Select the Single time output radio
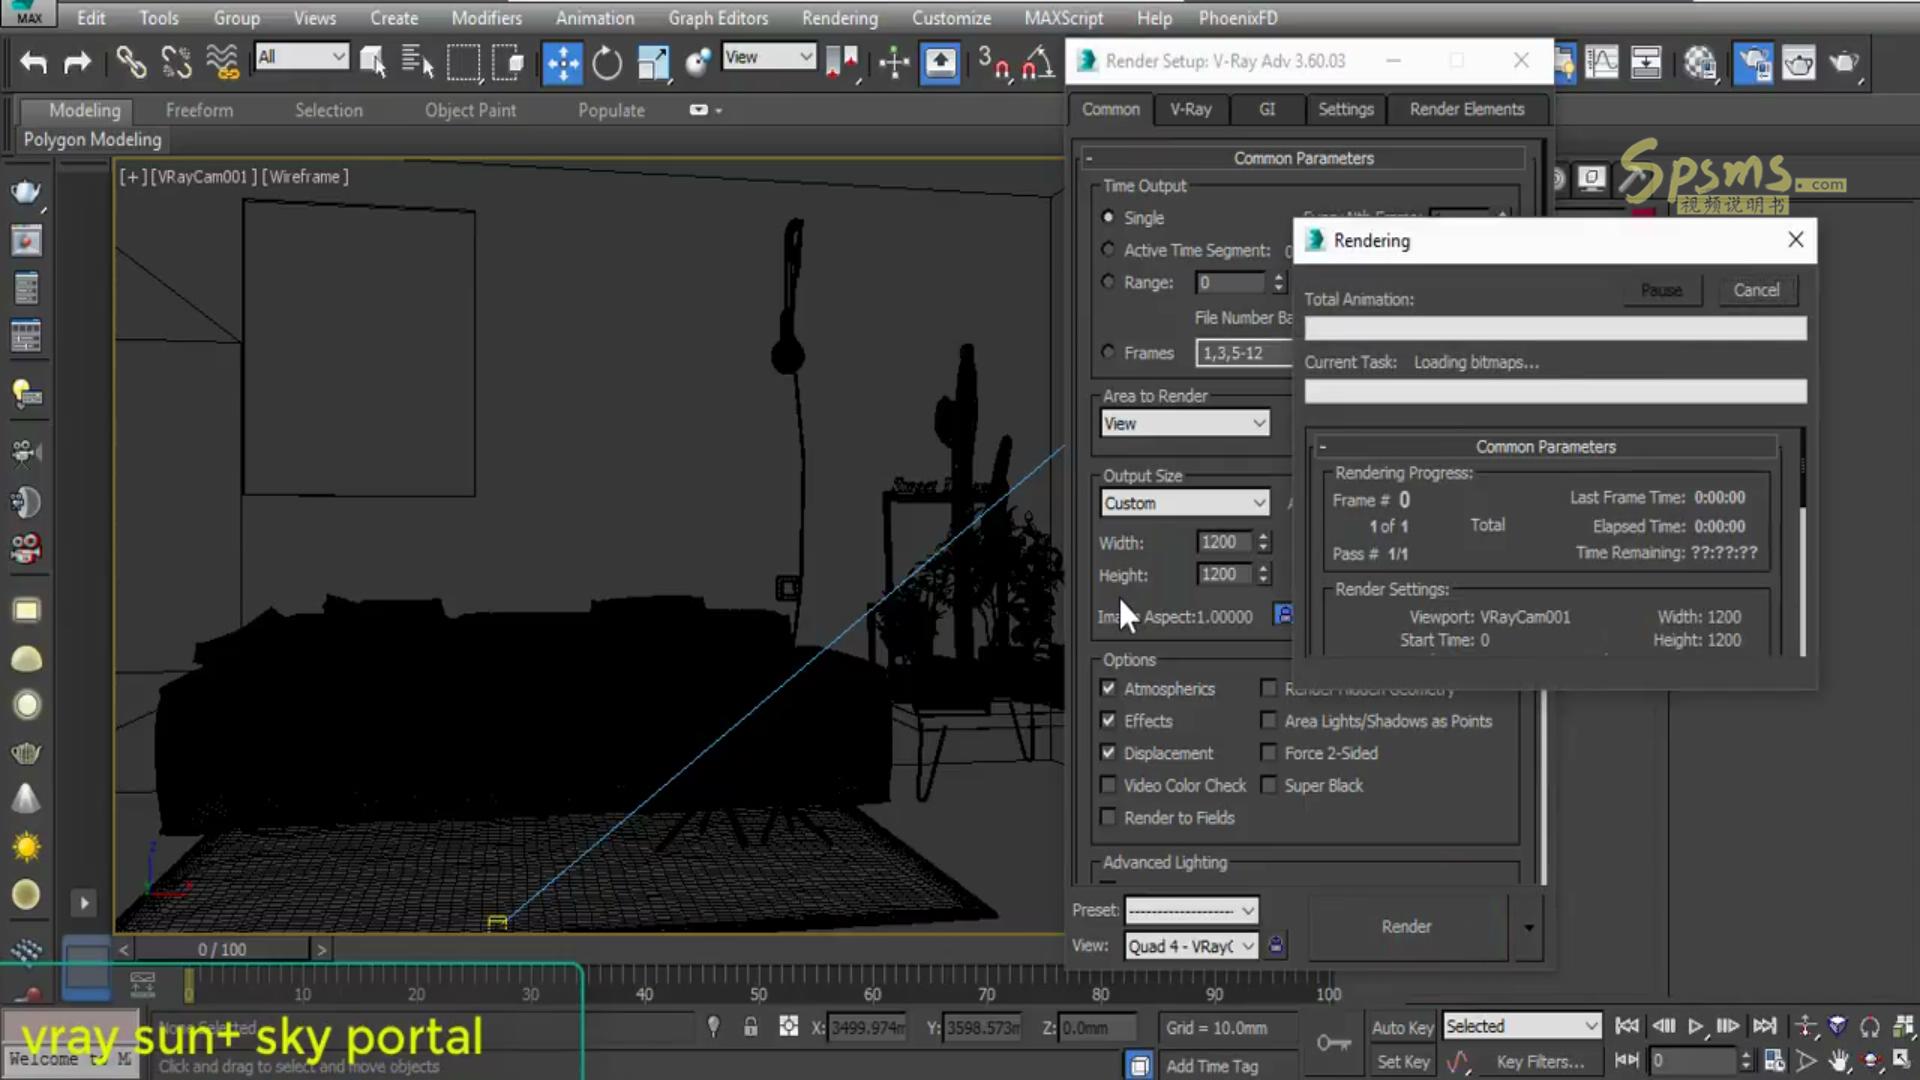This screenshot has width=1920, height=1080. 1108,217
